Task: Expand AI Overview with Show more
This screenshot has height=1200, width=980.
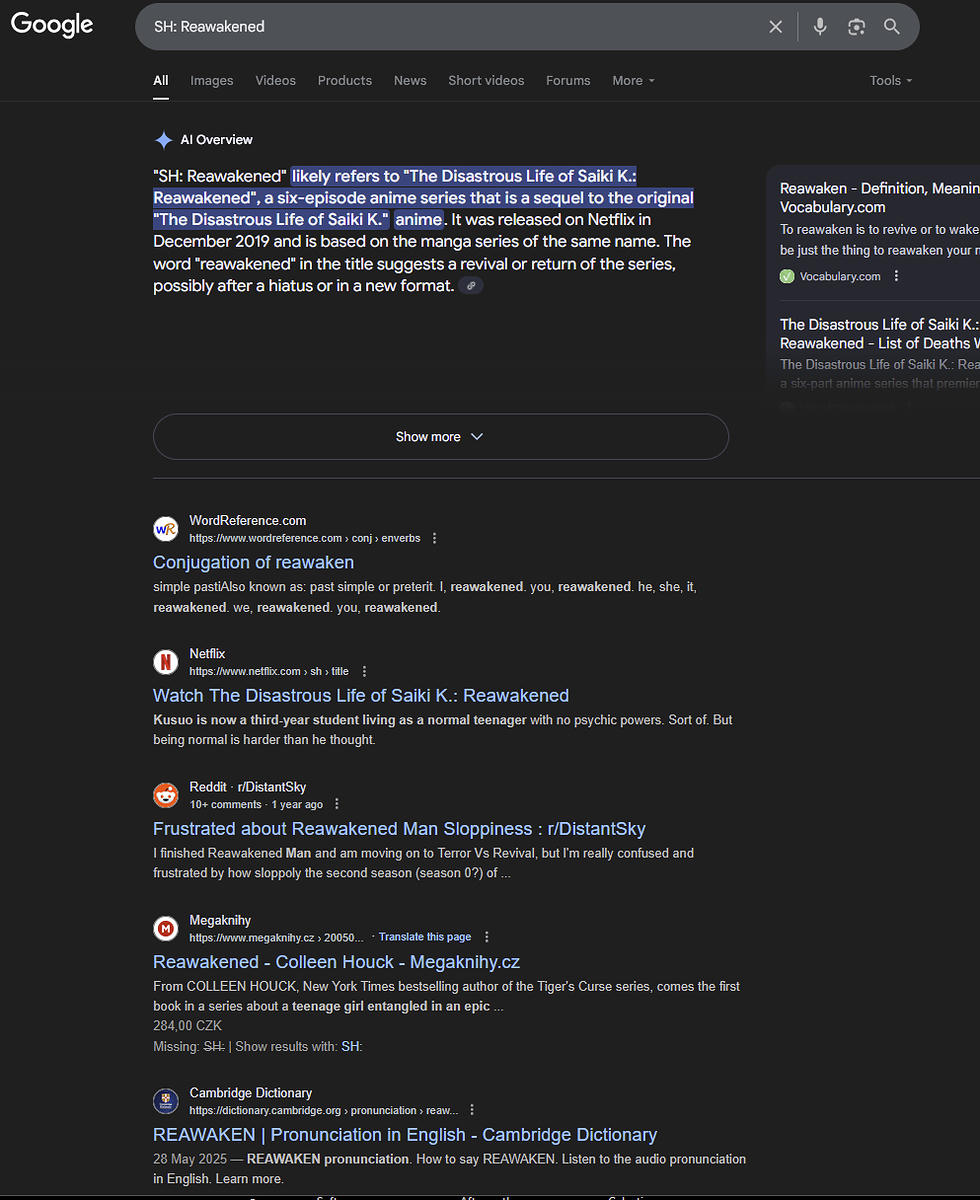Action: click(441, 437)
